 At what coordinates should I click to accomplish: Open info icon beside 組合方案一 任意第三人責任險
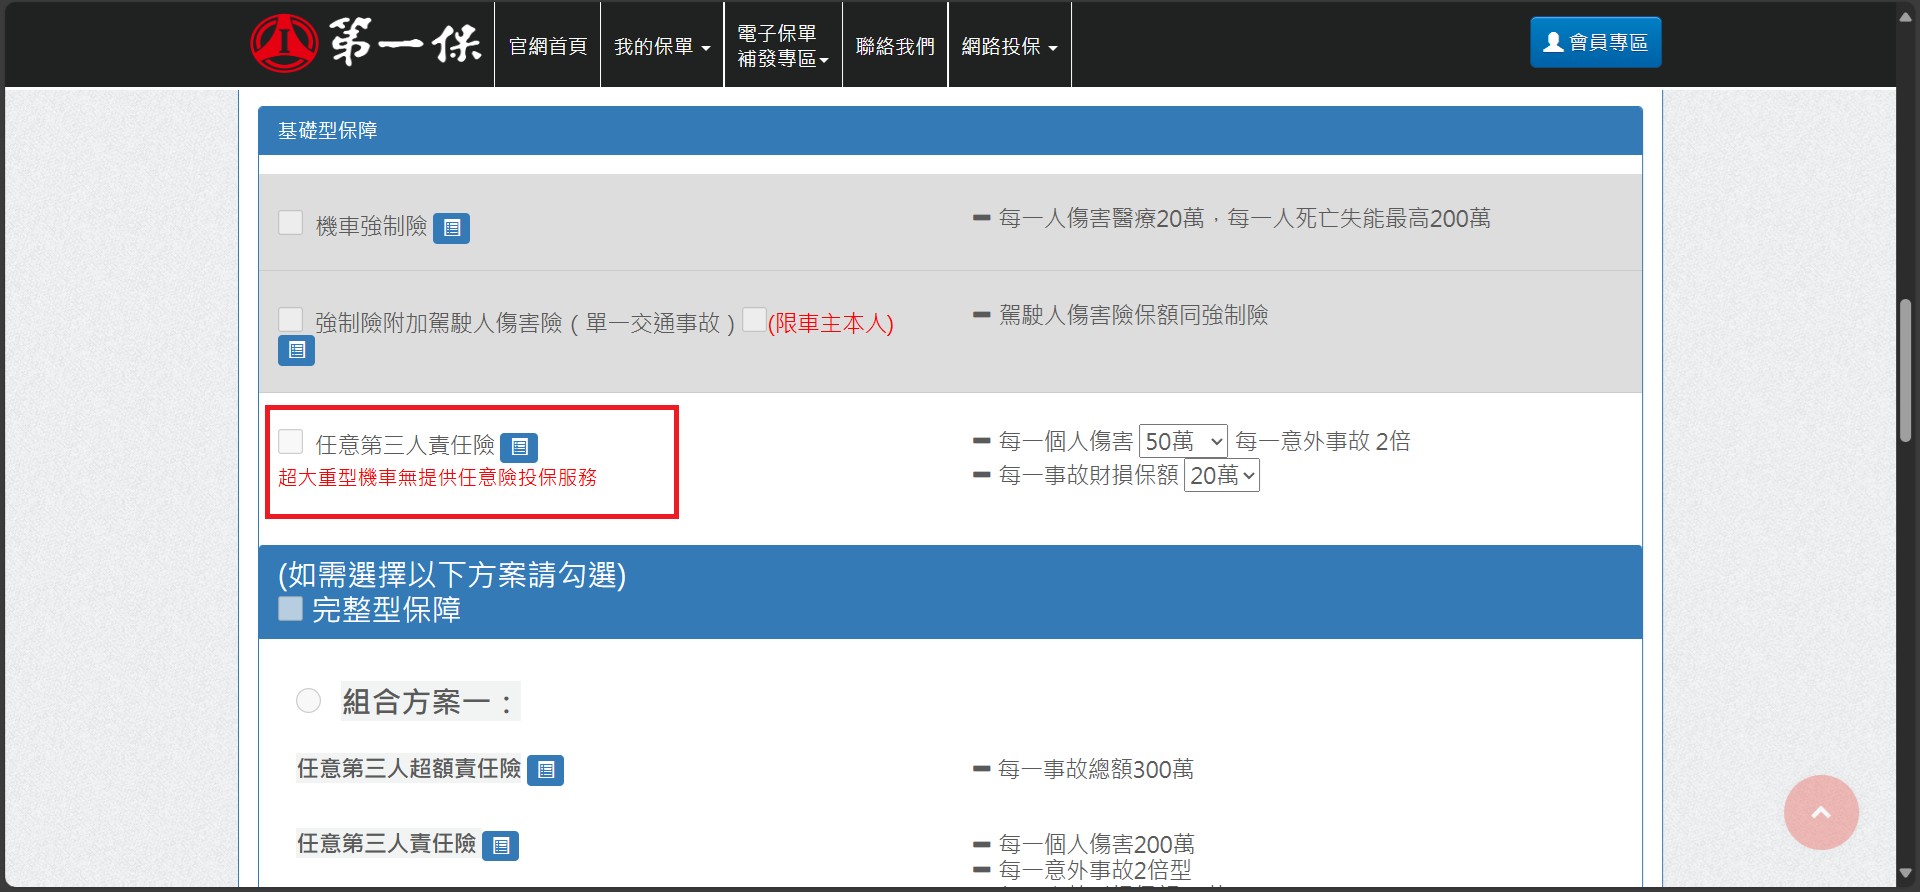tap(500, 845)
